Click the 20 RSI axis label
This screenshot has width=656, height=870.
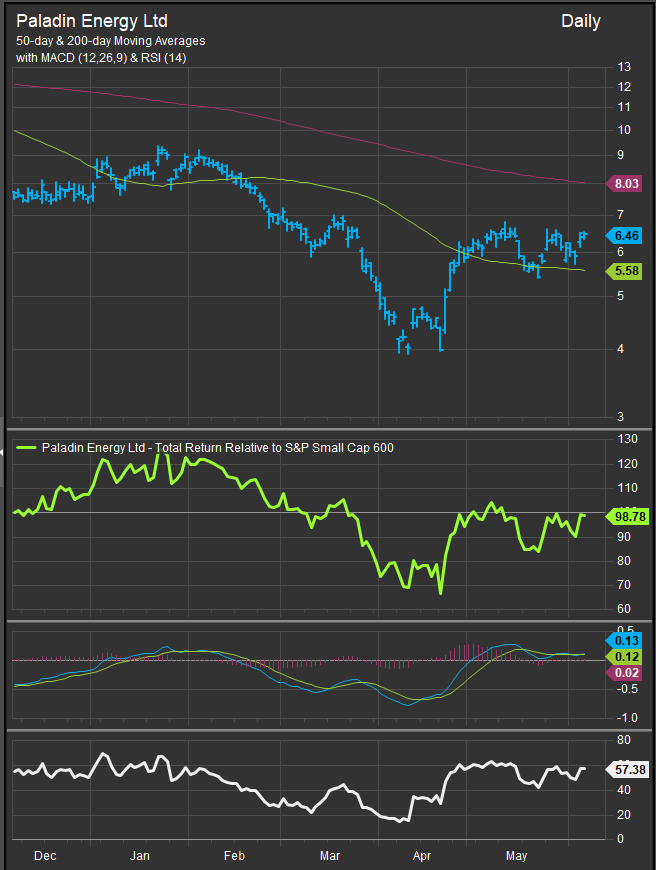(624, 815)
